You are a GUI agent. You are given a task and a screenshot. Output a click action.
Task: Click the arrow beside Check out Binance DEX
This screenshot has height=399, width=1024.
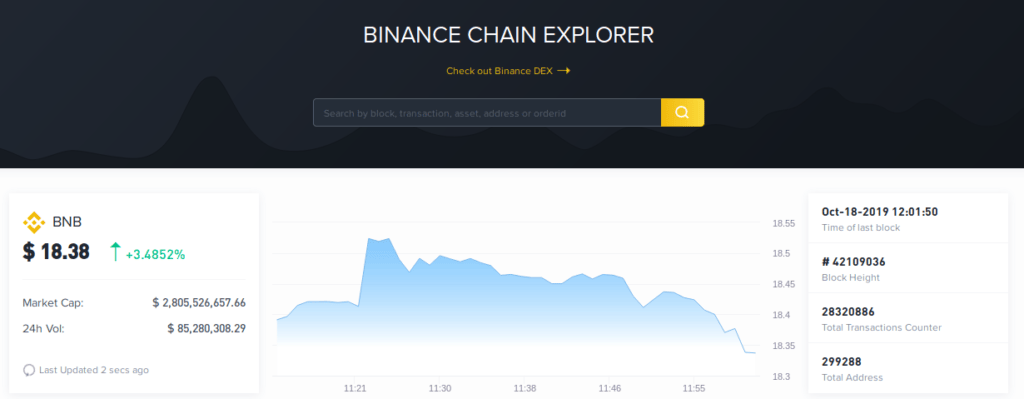point(564,71)
